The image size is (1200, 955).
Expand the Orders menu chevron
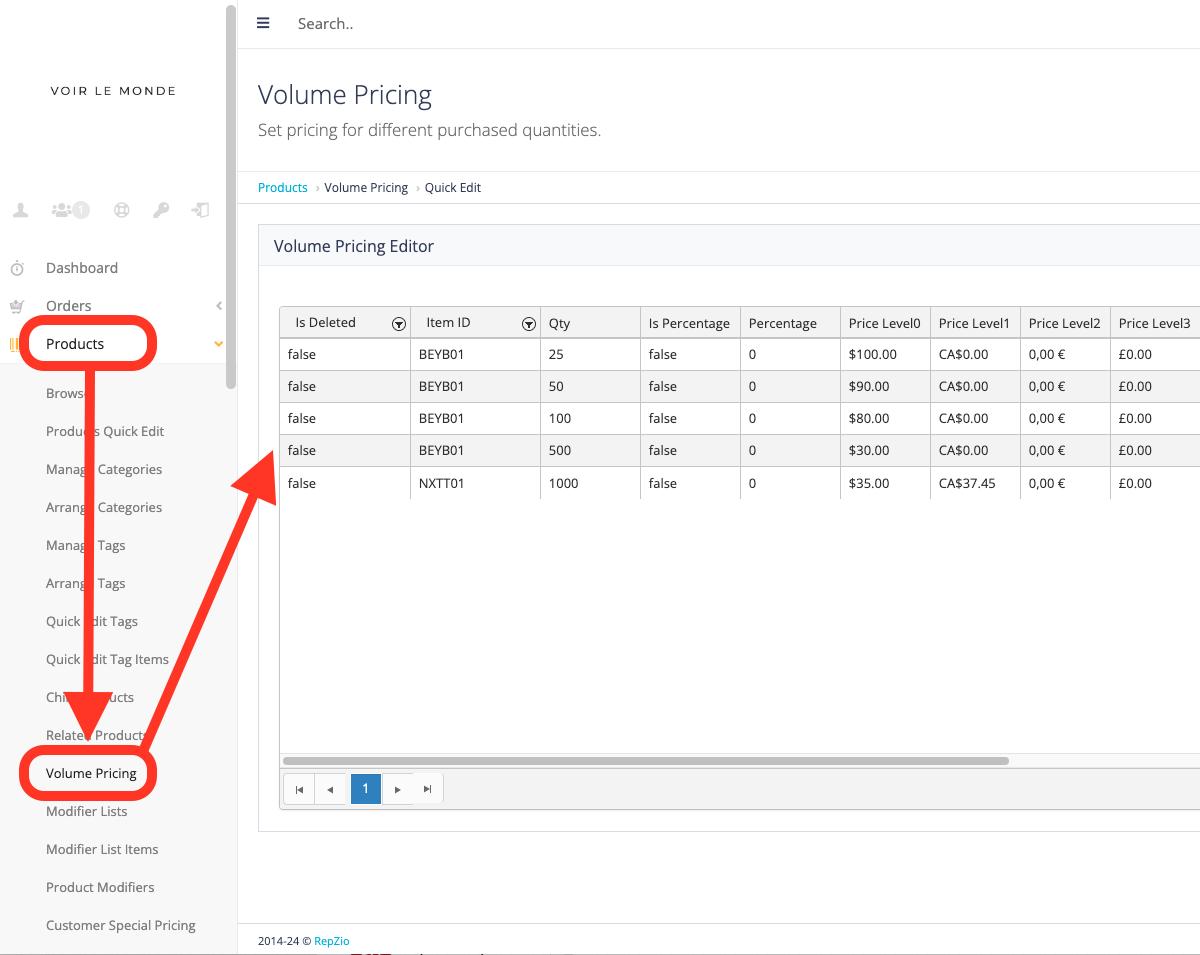pos(219,306)
